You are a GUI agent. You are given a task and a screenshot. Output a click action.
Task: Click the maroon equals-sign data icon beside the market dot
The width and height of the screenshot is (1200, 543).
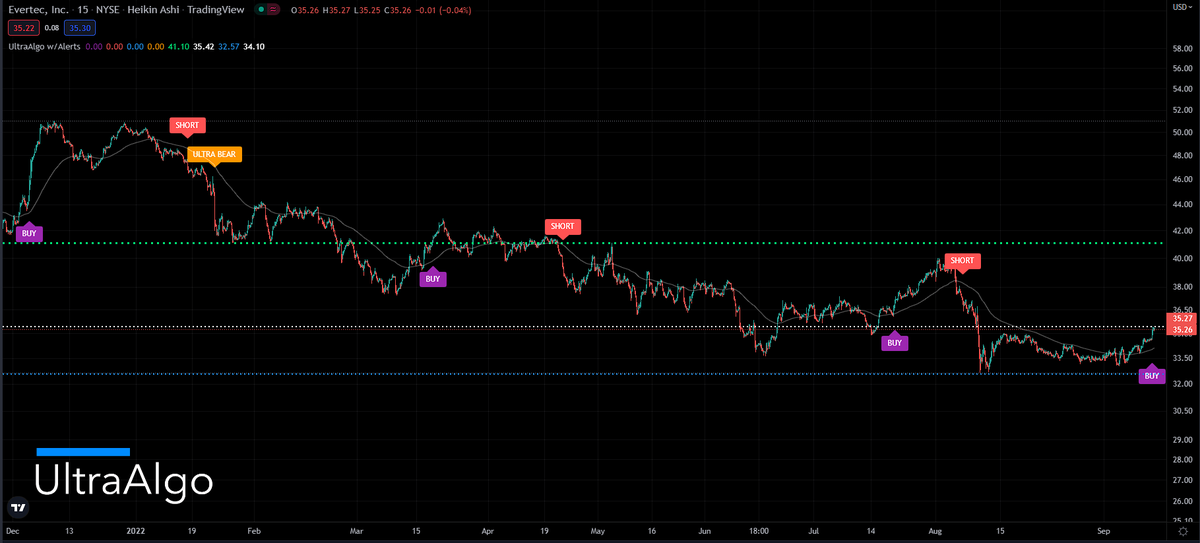(x=275, y=10)
